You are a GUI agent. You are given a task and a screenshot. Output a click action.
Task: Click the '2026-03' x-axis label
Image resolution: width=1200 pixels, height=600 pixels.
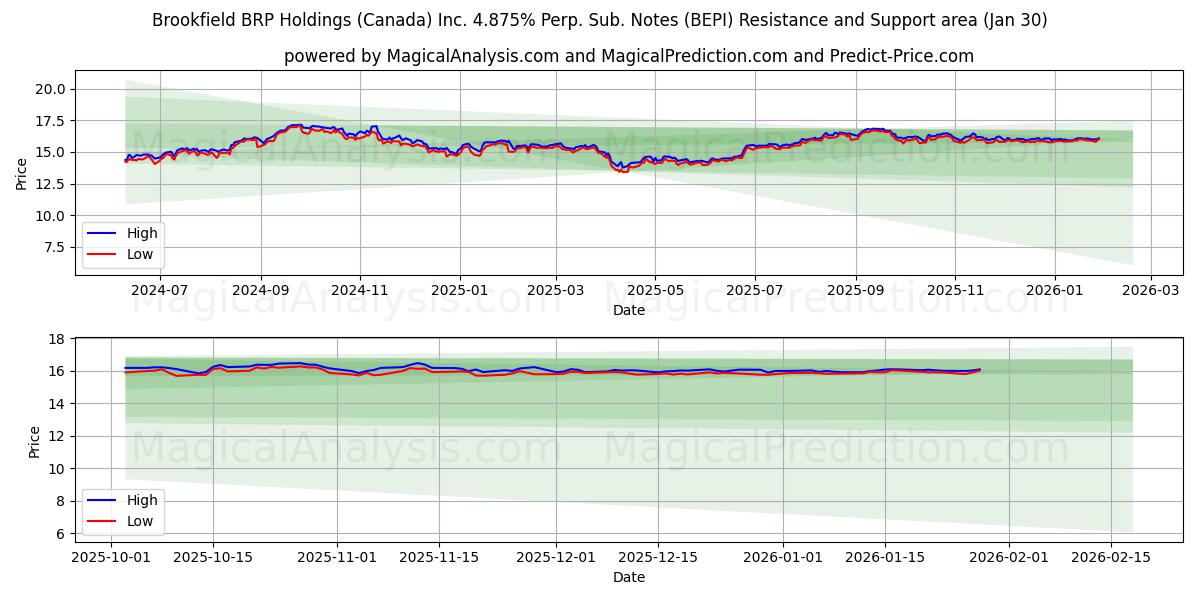click(1150, 290)
